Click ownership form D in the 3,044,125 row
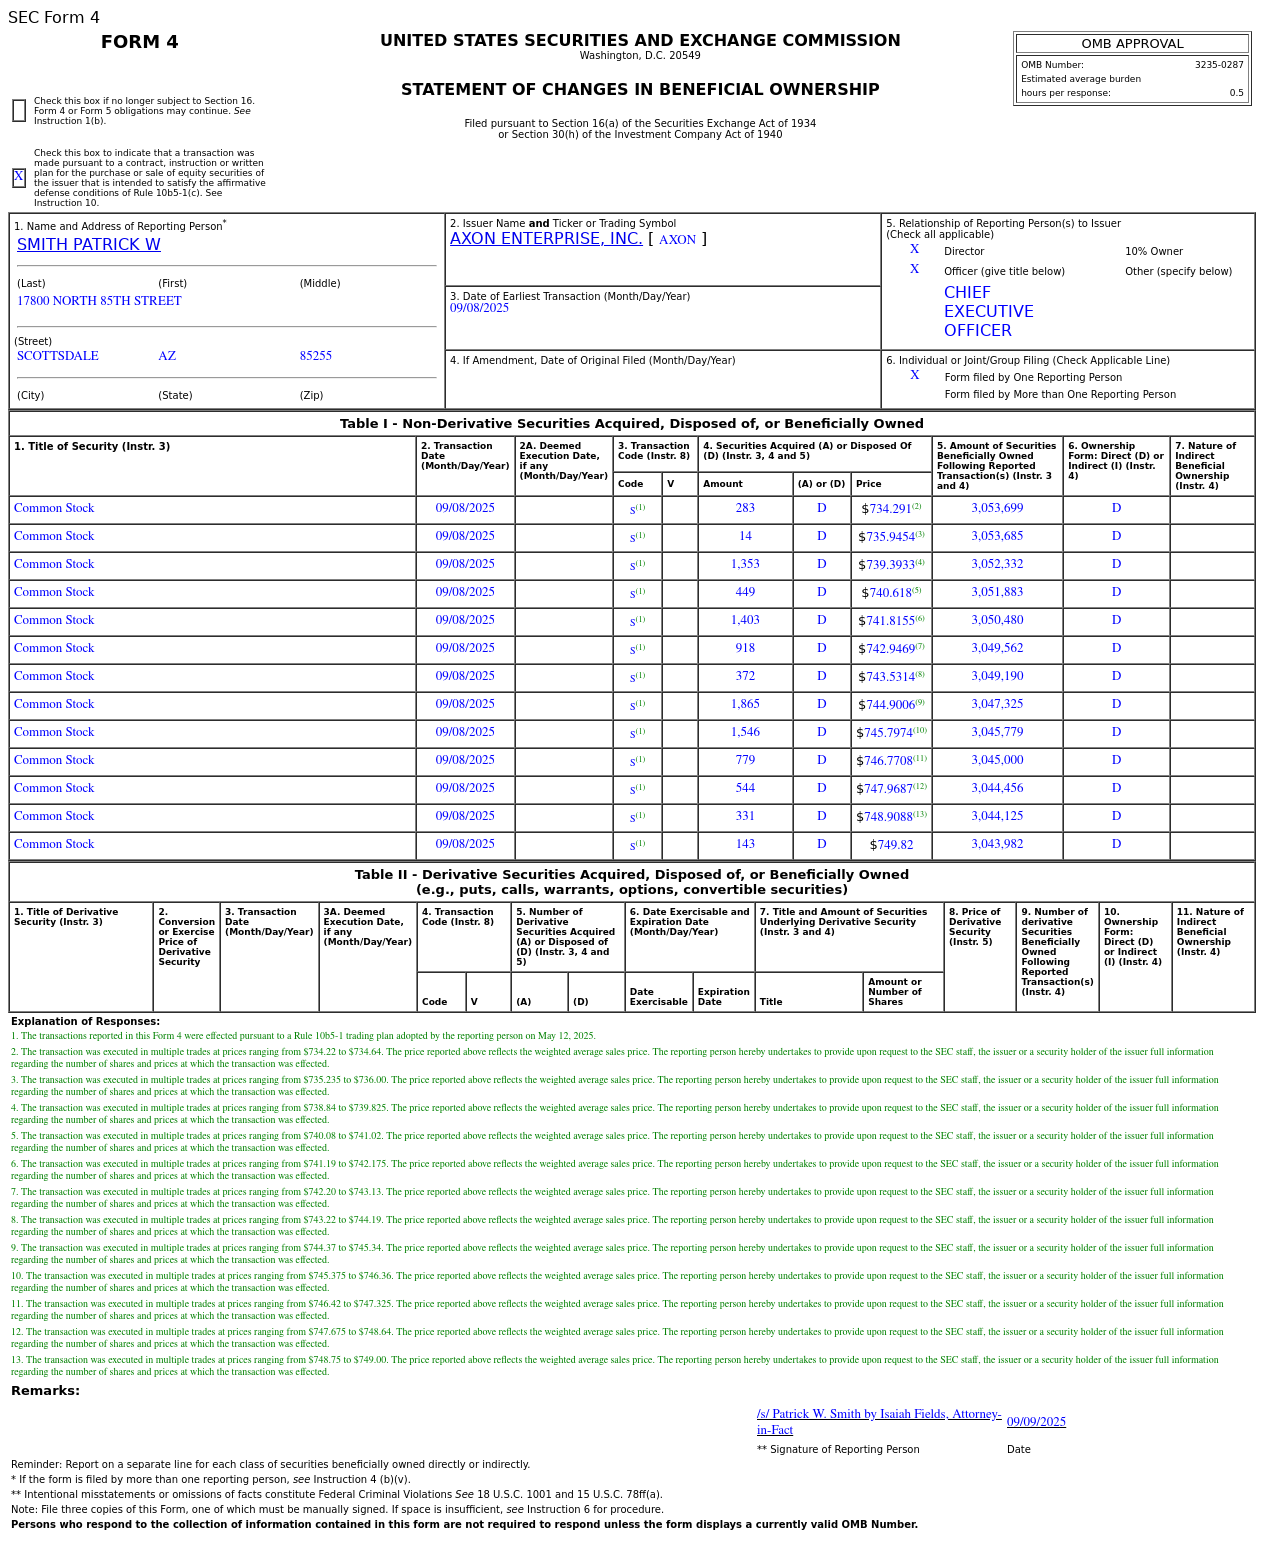 [1116, 816]
